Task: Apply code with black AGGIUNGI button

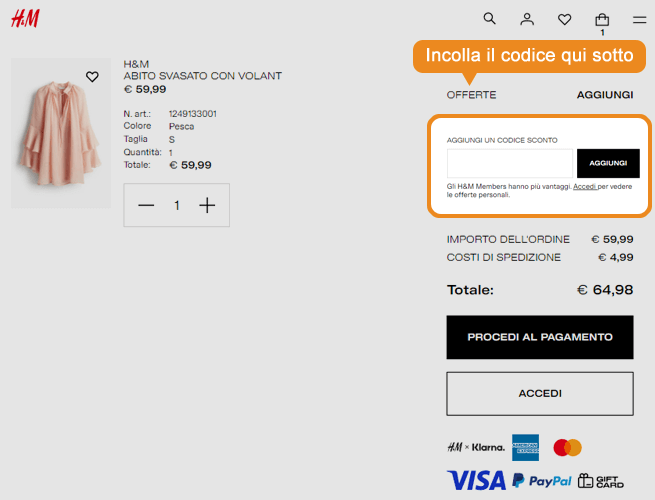Action: (608, 163)
